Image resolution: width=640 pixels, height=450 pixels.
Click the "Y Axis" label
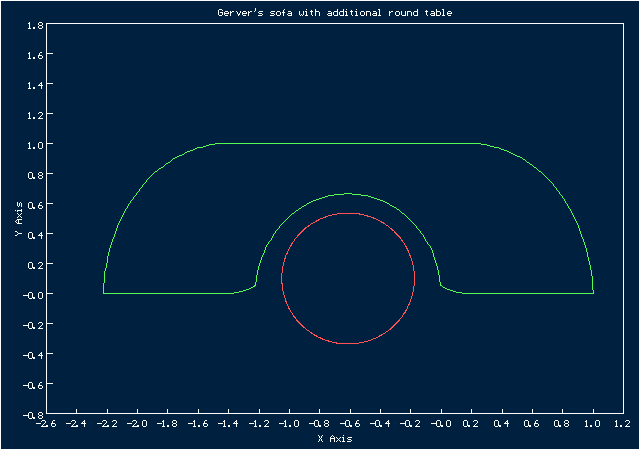18,218
